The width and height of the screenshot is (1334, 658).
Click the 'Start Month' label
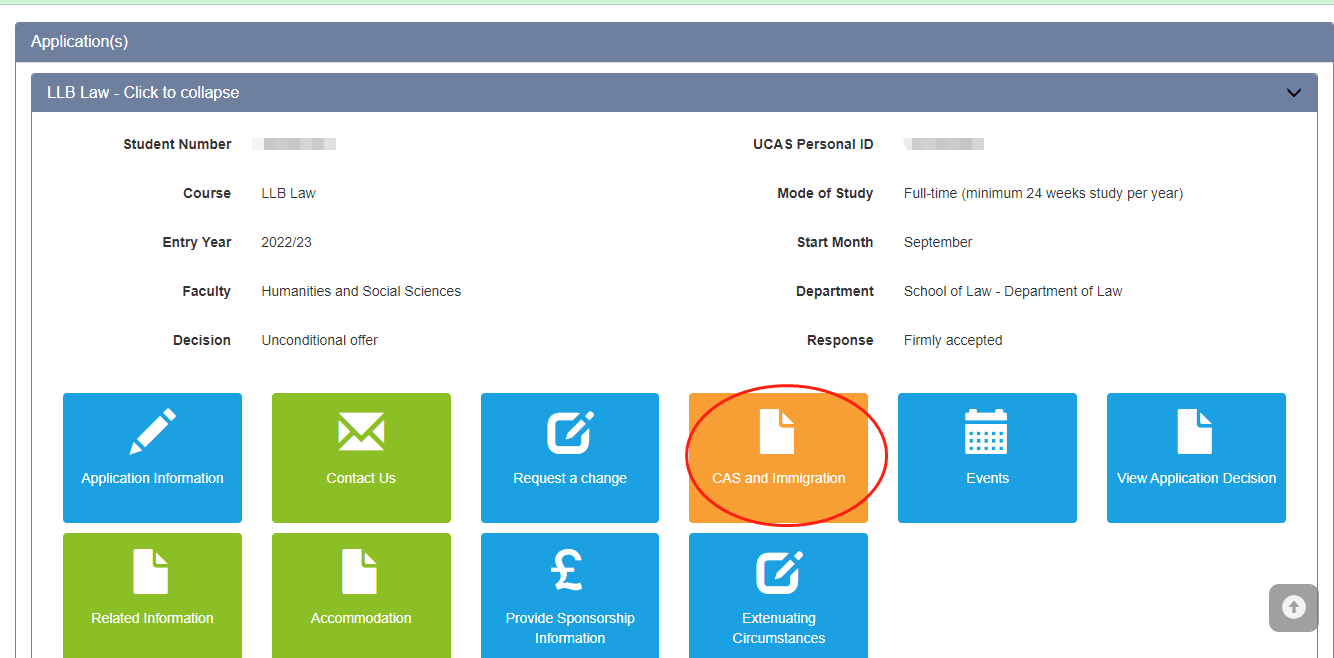(x=835, y=242)
